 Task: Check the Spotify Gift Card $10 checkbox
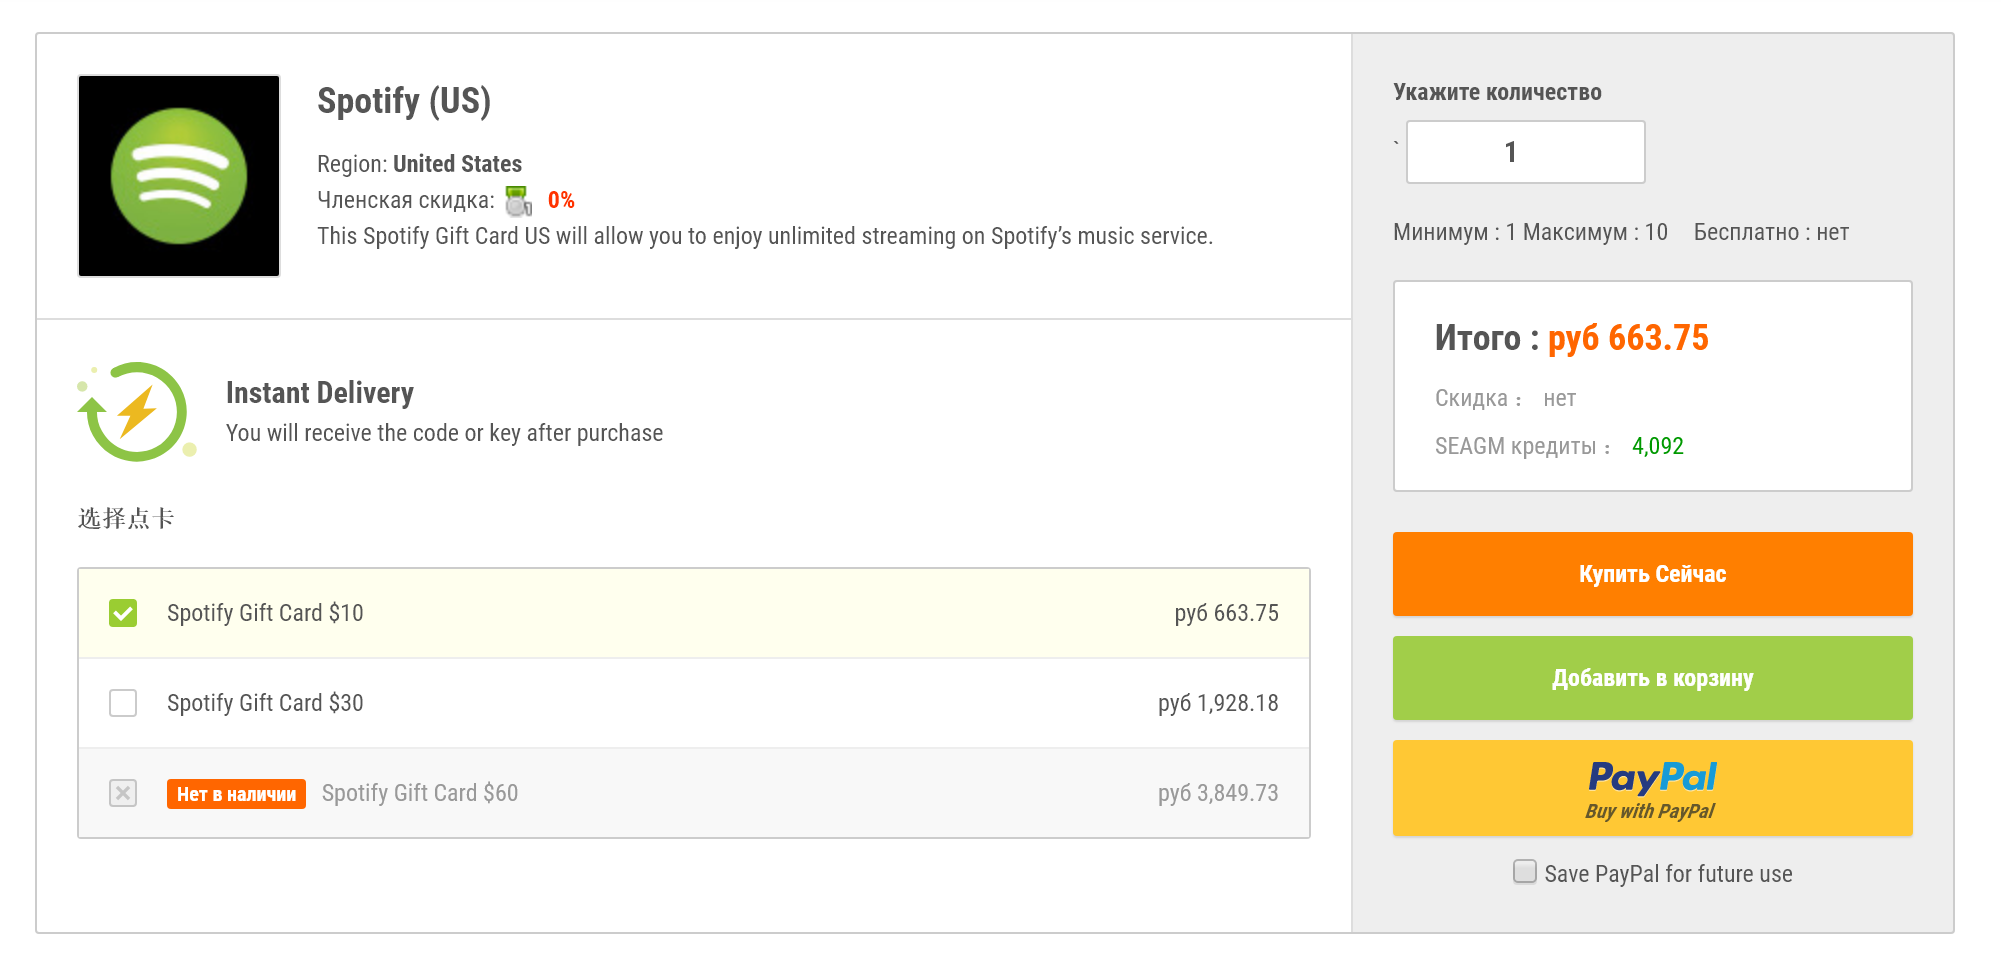(123, 613)
